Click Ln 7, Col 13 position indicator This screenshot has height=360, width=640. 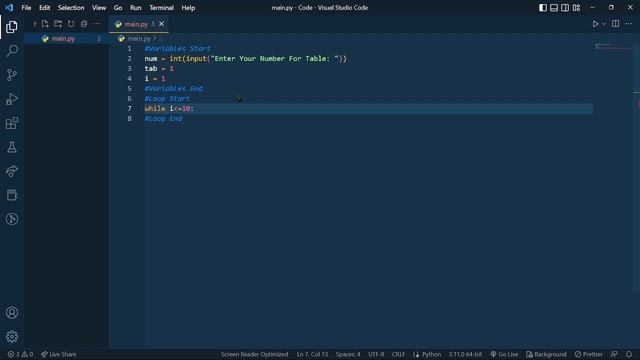click(312, 354)
